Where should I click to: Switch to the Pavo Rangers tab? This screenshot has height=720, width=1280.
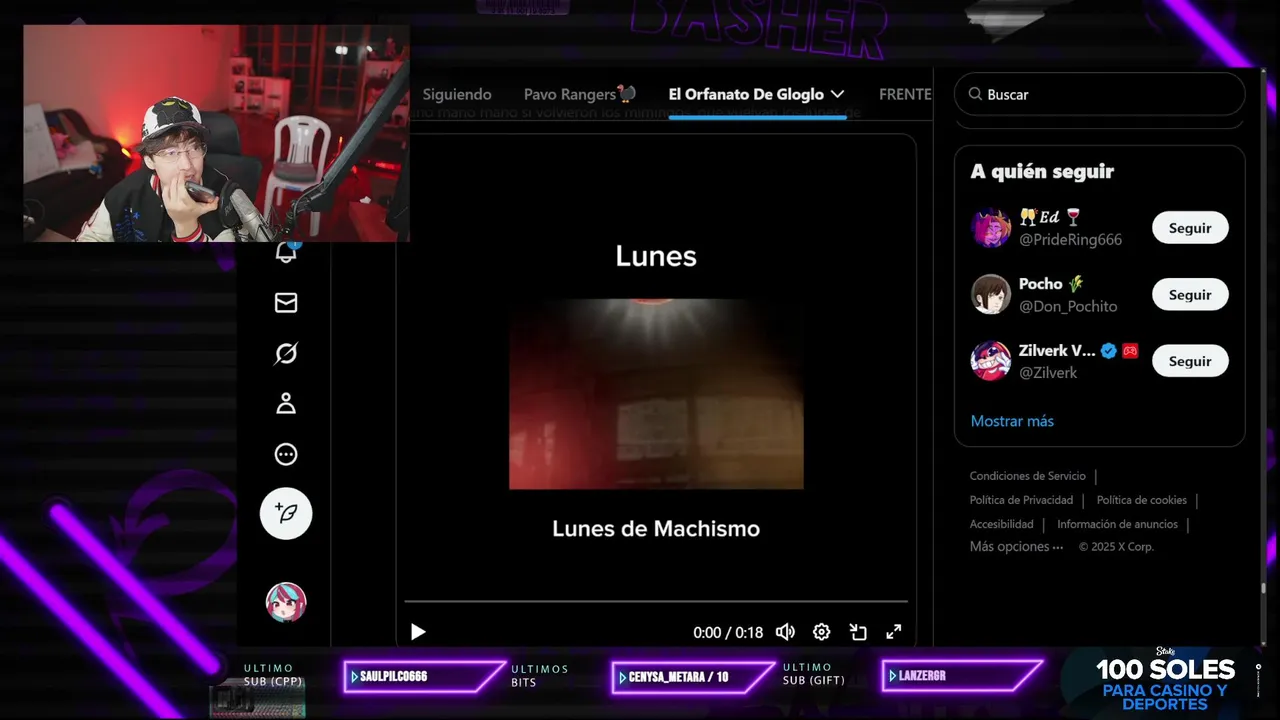580,94
